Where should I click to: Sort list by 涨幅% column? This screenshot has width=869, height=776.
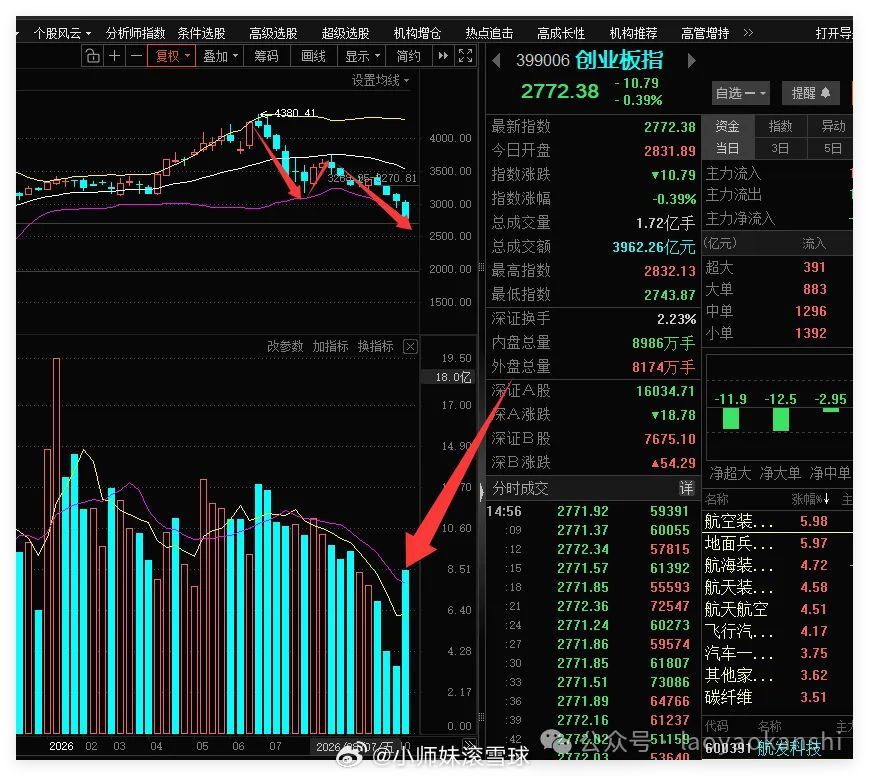pos(810,499)
